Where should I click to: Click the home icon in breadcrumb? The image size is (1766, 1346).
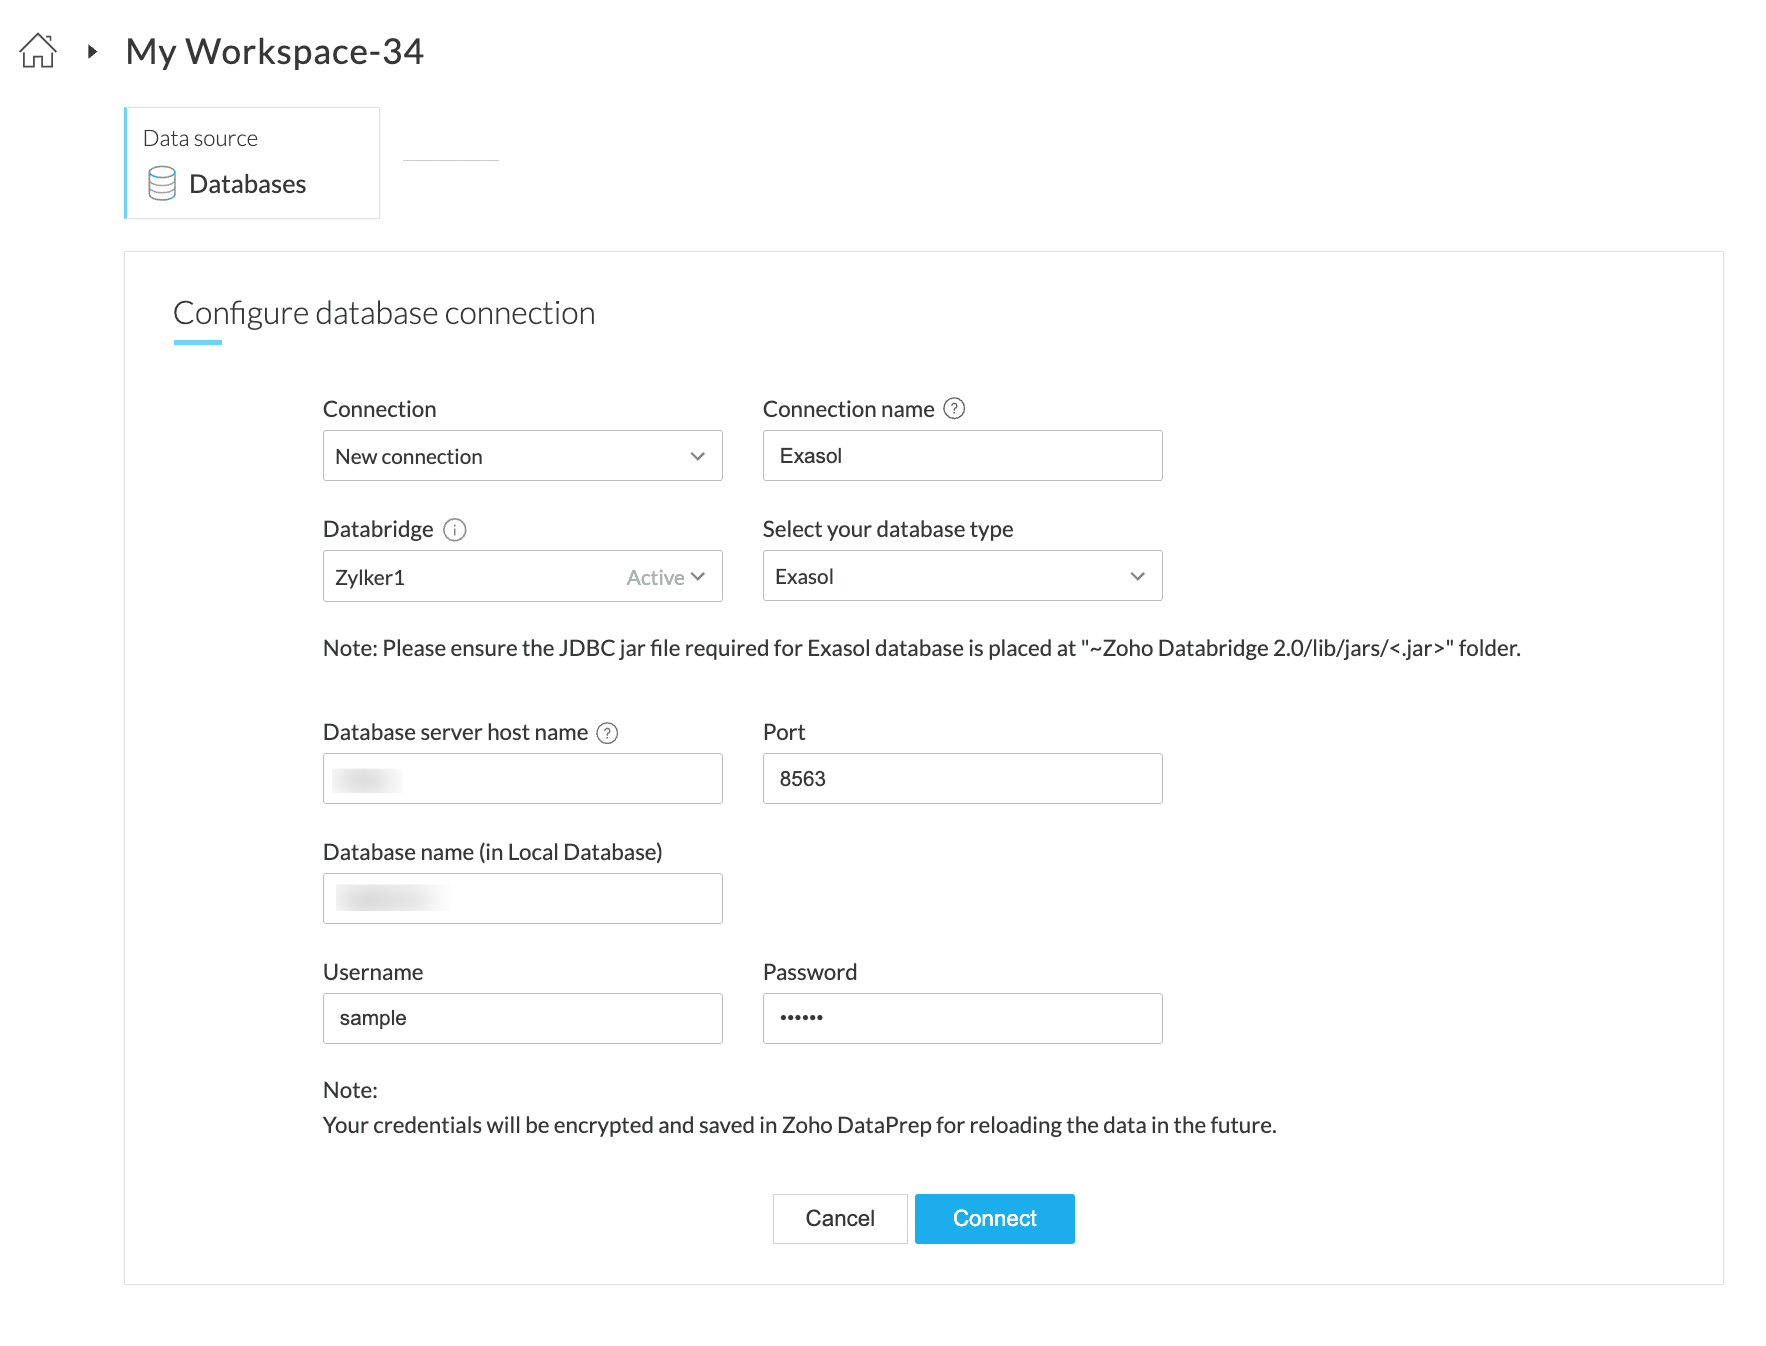38,51
